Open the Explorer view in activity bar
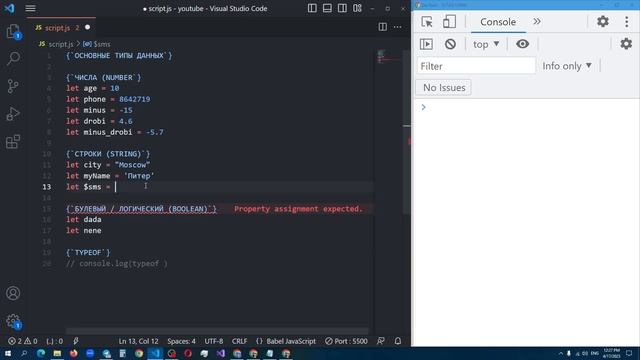 pyautogui.click(x=13, y=31)
